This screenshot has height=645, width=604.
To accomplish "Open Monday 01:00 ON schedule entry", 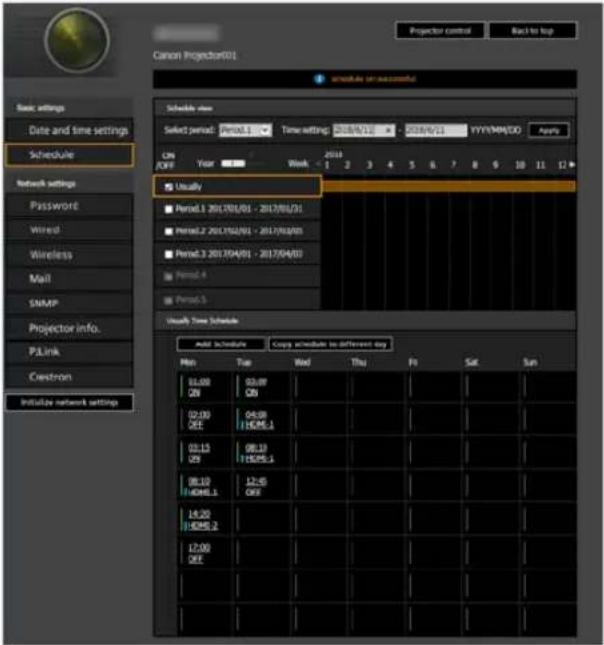I will pyautogui.click(x=199, y=387).
